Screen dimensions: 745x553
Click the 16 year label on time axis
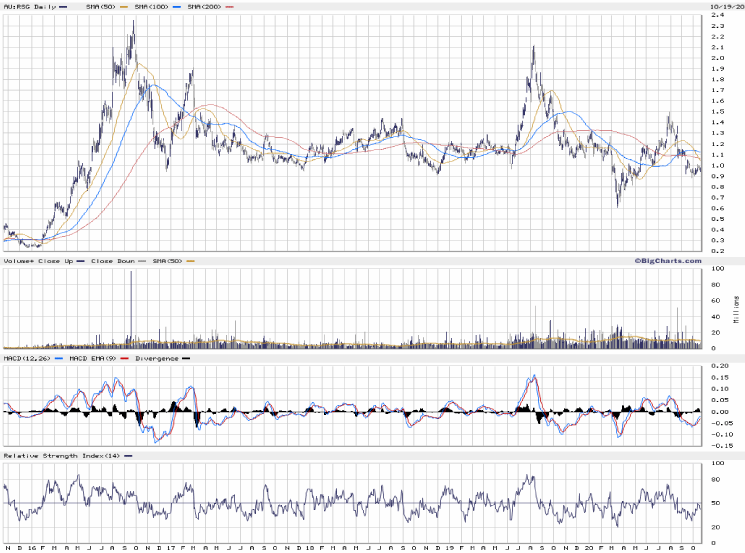point(31,548)
